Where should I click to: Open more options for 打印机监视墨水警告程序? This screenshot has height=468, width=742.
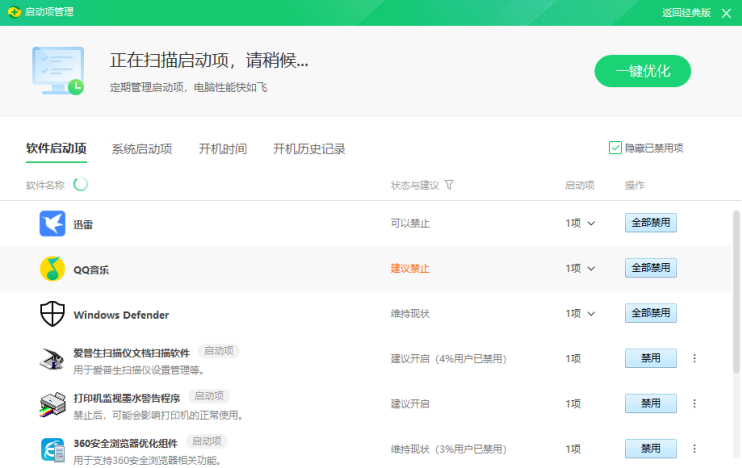pyautogui.click(x=694, y=403)
